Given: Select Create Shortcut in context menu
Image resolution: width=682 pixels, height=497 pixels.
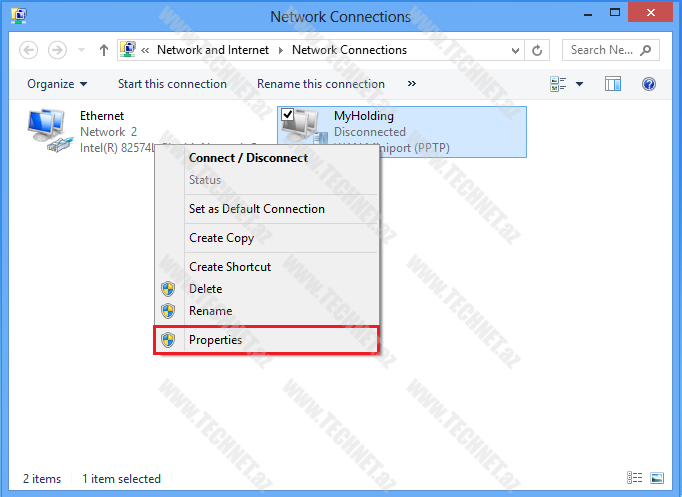Looking at the screenshot, I should point(230,267).
